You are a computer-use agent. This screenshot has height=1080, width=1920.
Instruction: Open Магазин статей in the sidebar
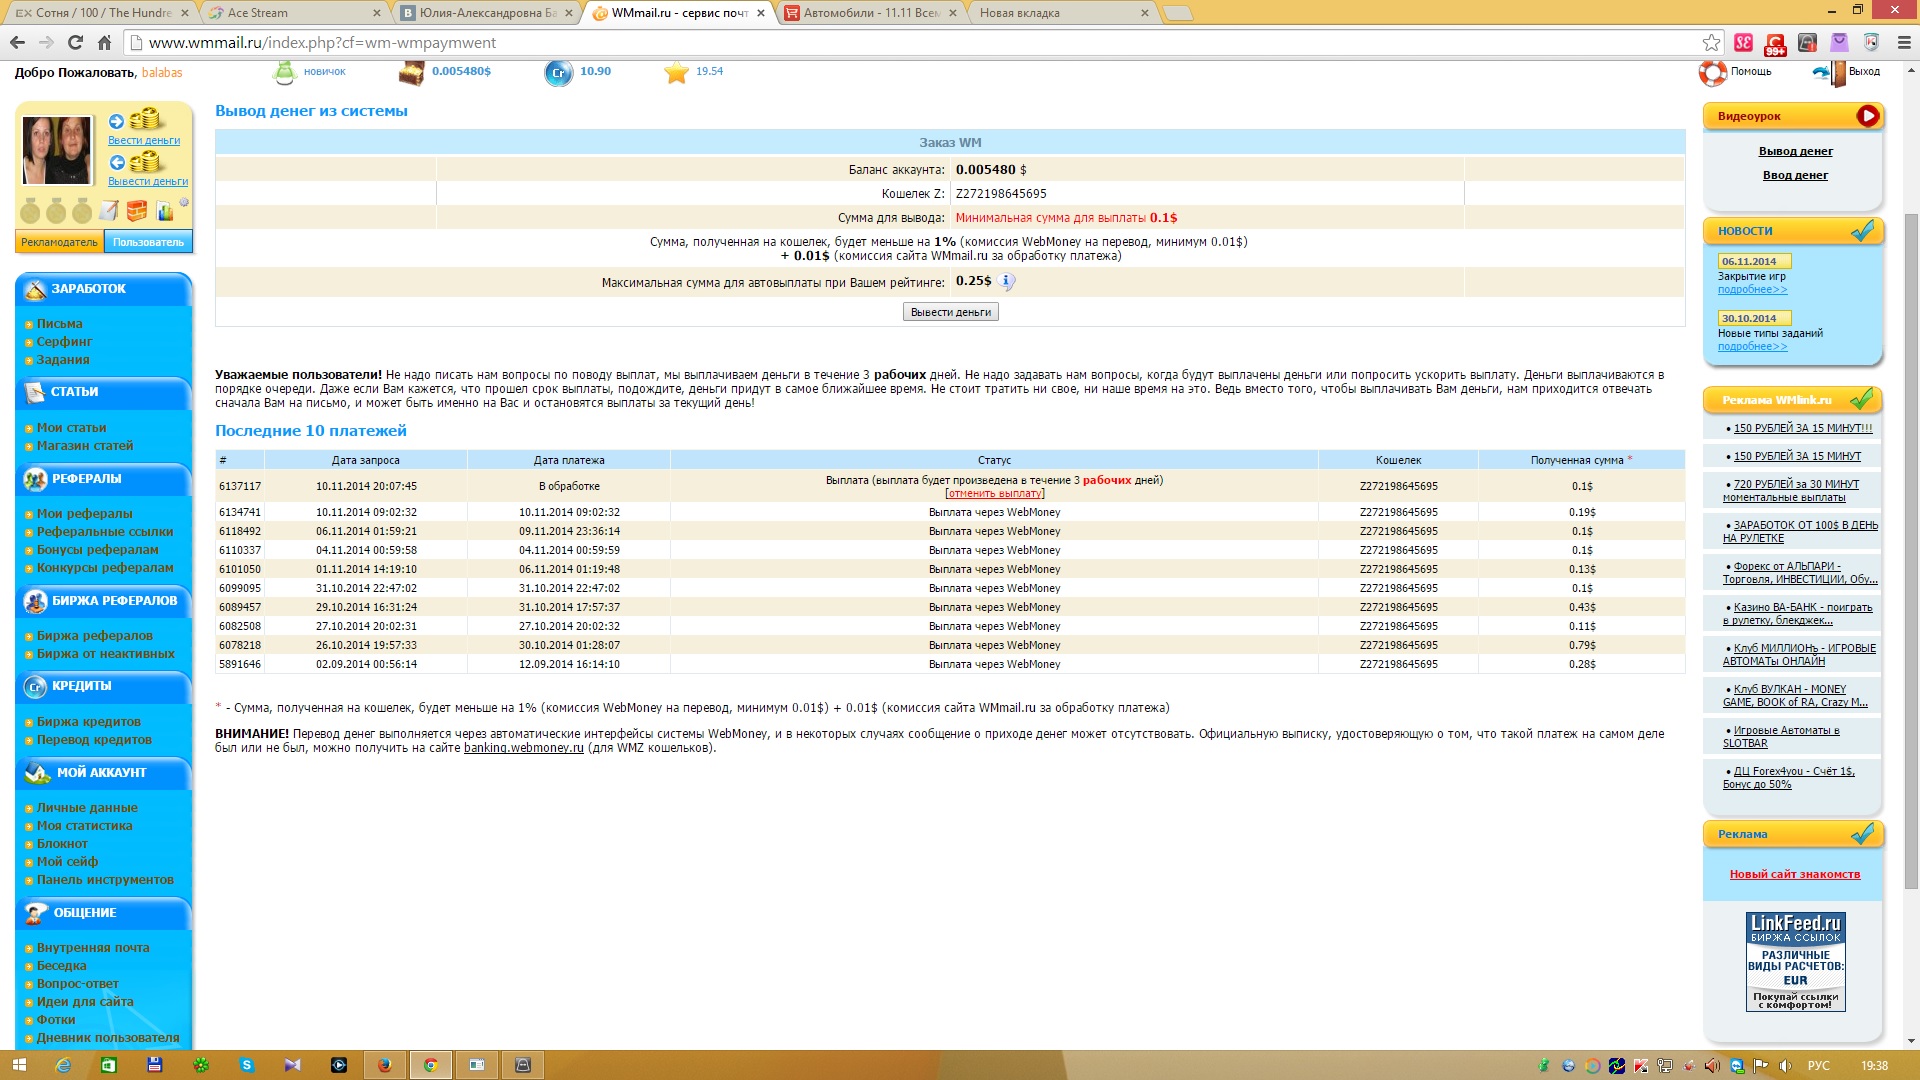coord(85,446)
